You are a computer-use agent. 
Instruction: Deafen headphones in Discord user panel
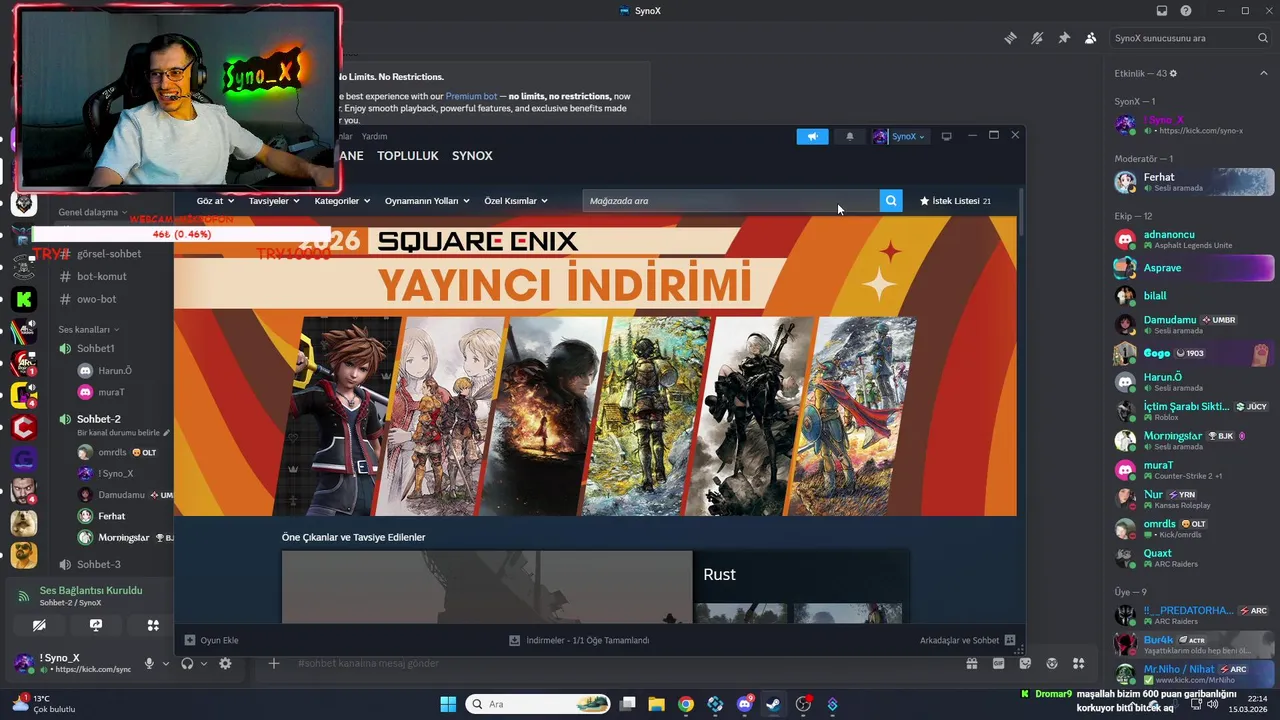click(x=186, y=663)
